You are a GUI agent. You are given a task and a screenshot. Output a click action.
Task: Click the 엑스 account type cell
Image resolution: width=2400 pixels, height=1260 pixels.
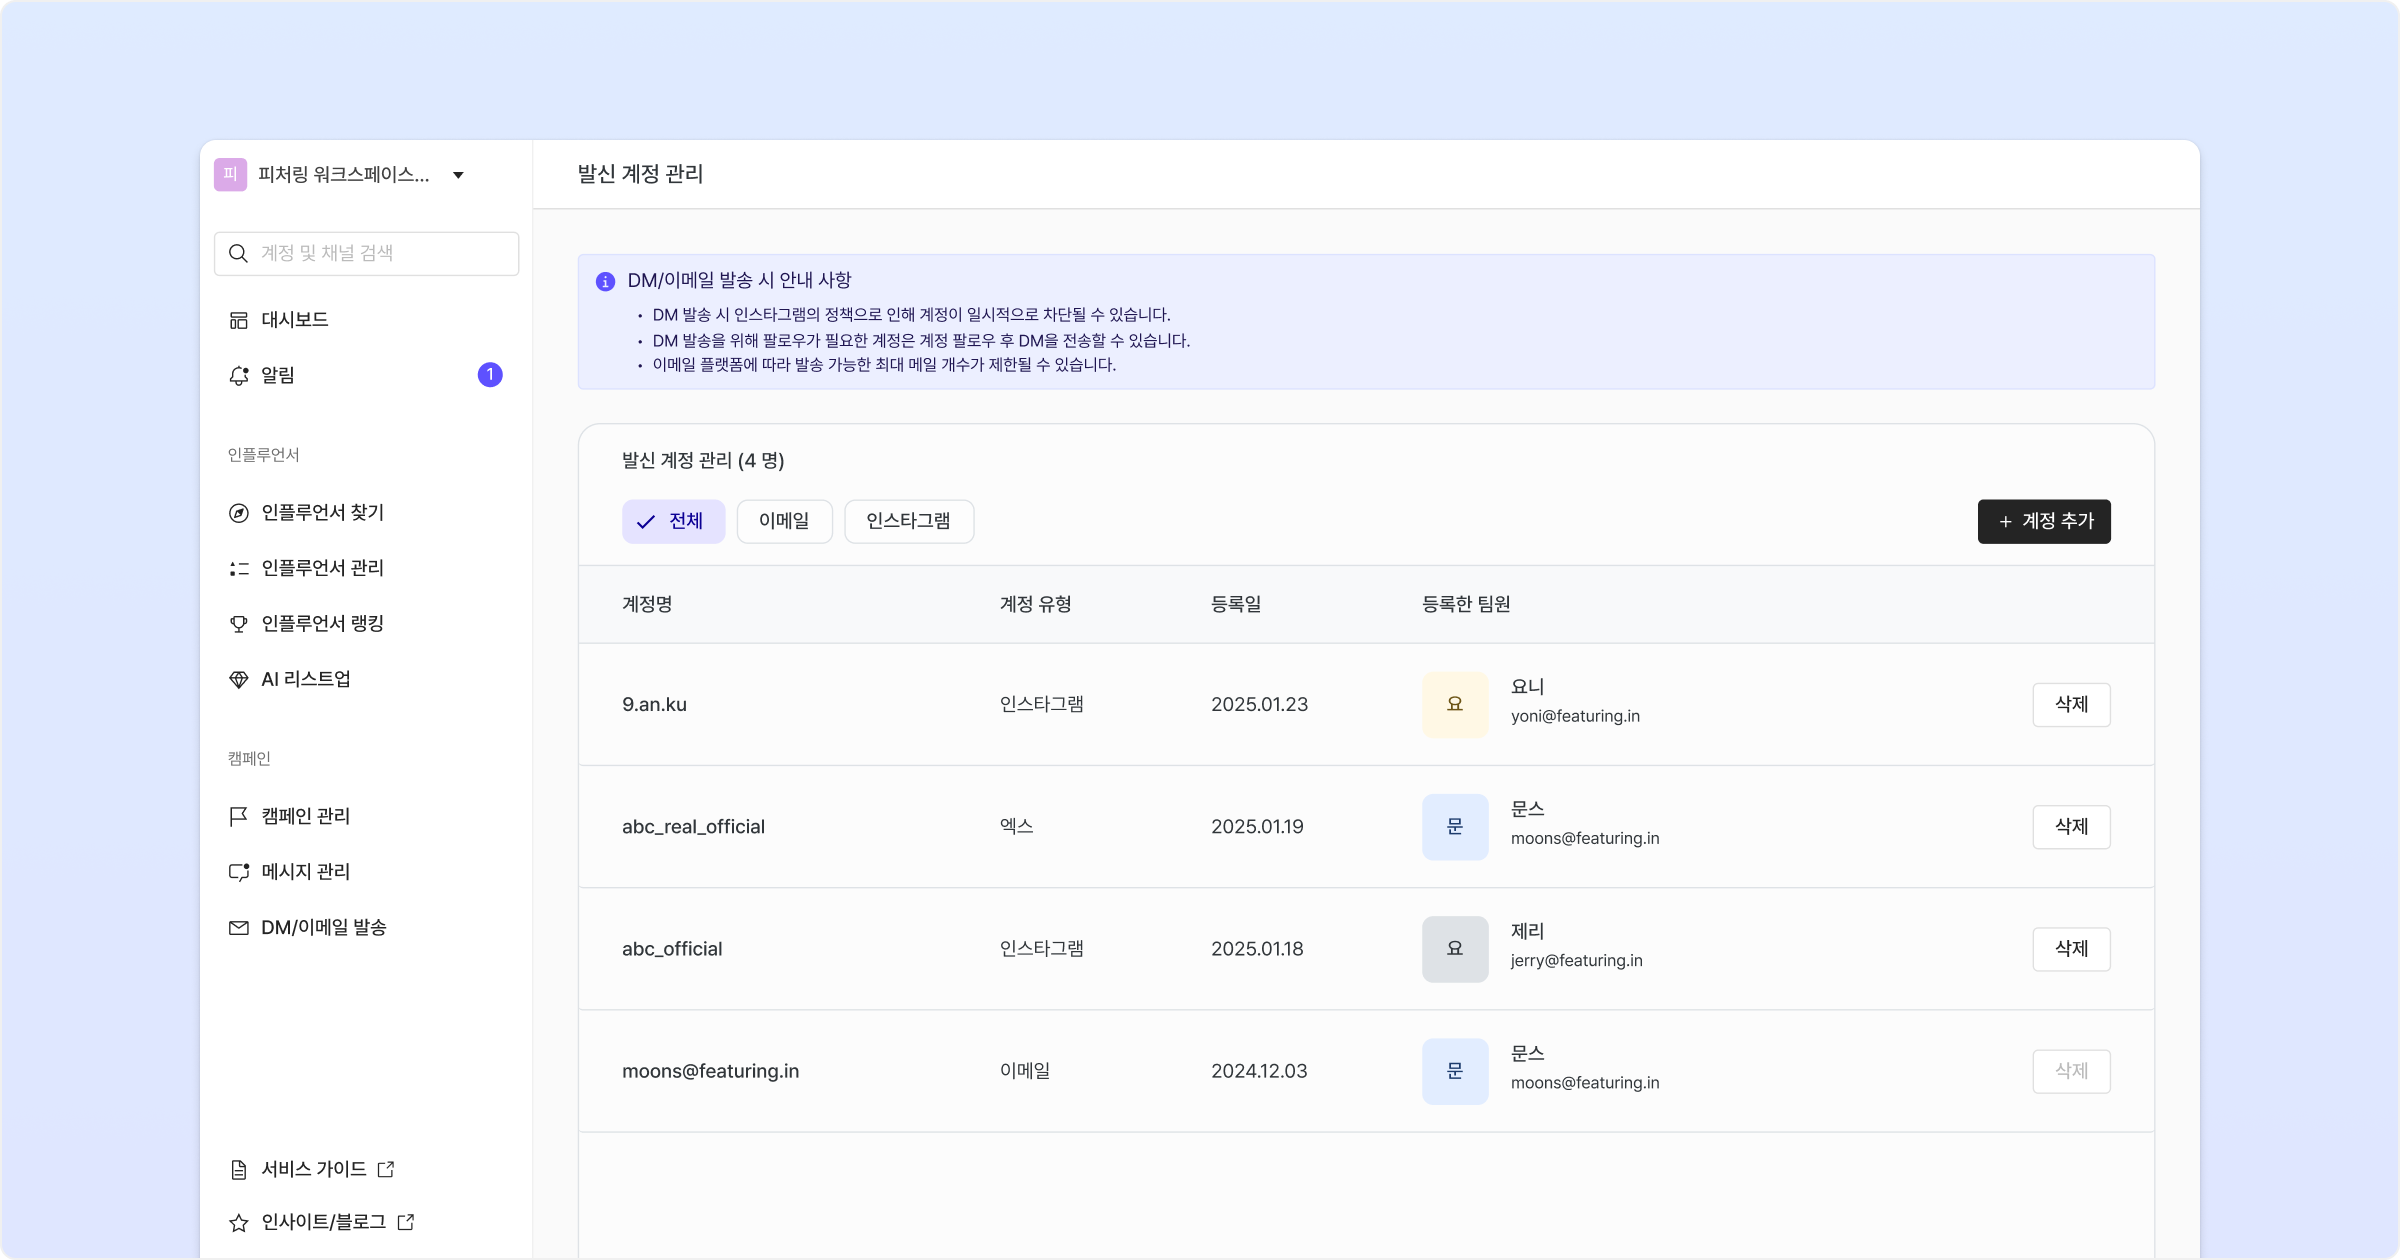click(1017, 827)
